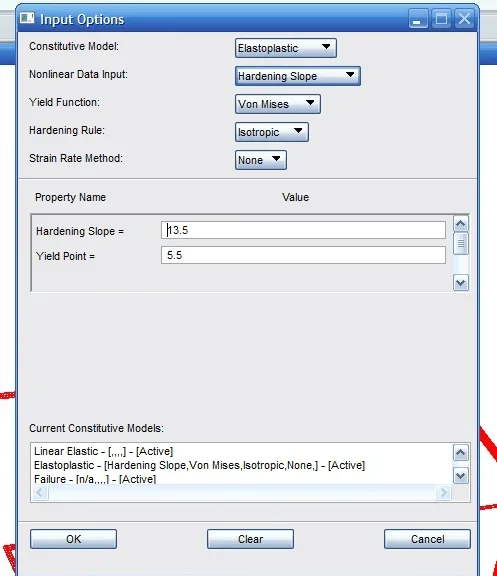Select the Linear Elastic model entry

coord(104,451)
